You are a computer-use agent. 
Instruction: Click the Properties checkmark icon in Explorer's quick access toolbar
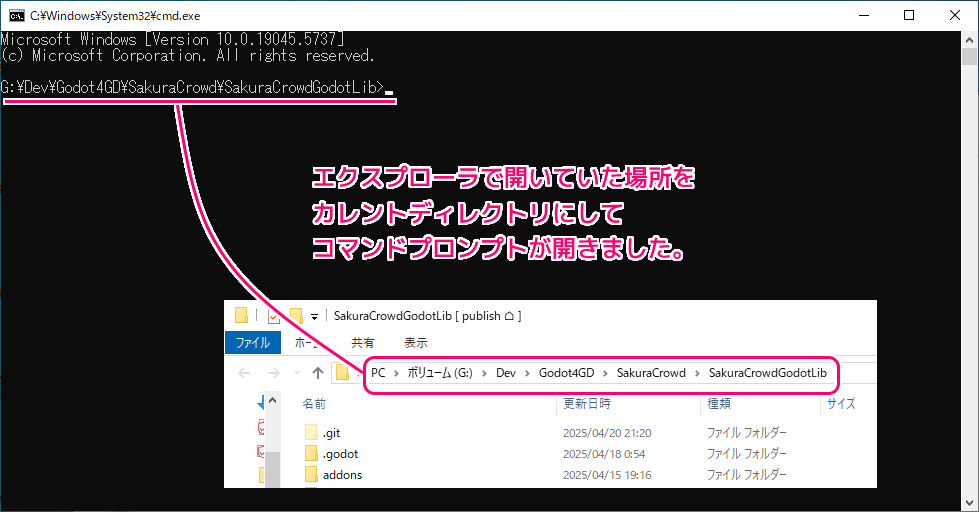273,316
